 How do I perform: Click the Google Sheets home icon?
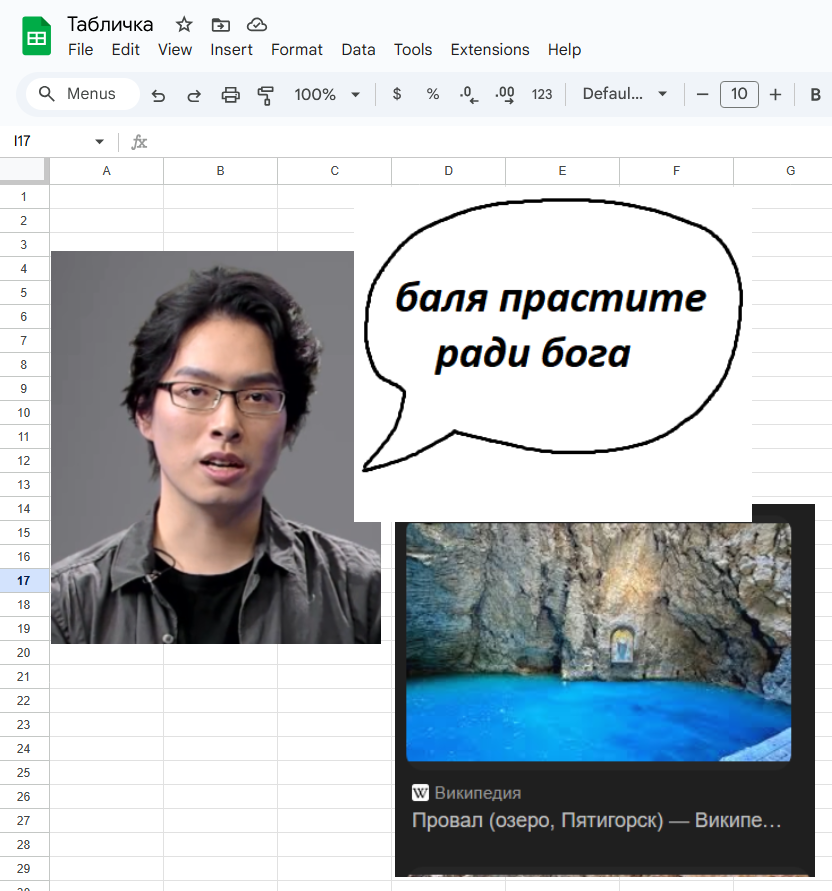coord(37,37)
